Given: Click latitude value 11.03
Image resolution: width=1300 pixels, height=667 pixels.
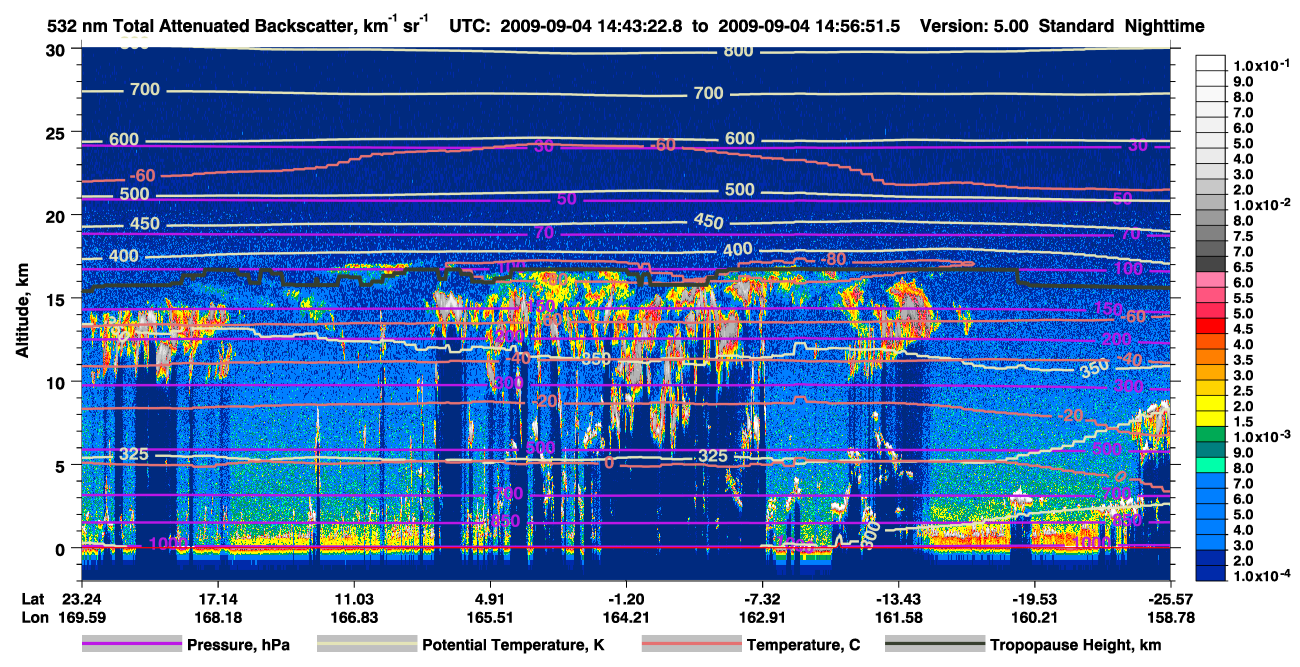Looking at the screenshot, I should coord(354,598).
